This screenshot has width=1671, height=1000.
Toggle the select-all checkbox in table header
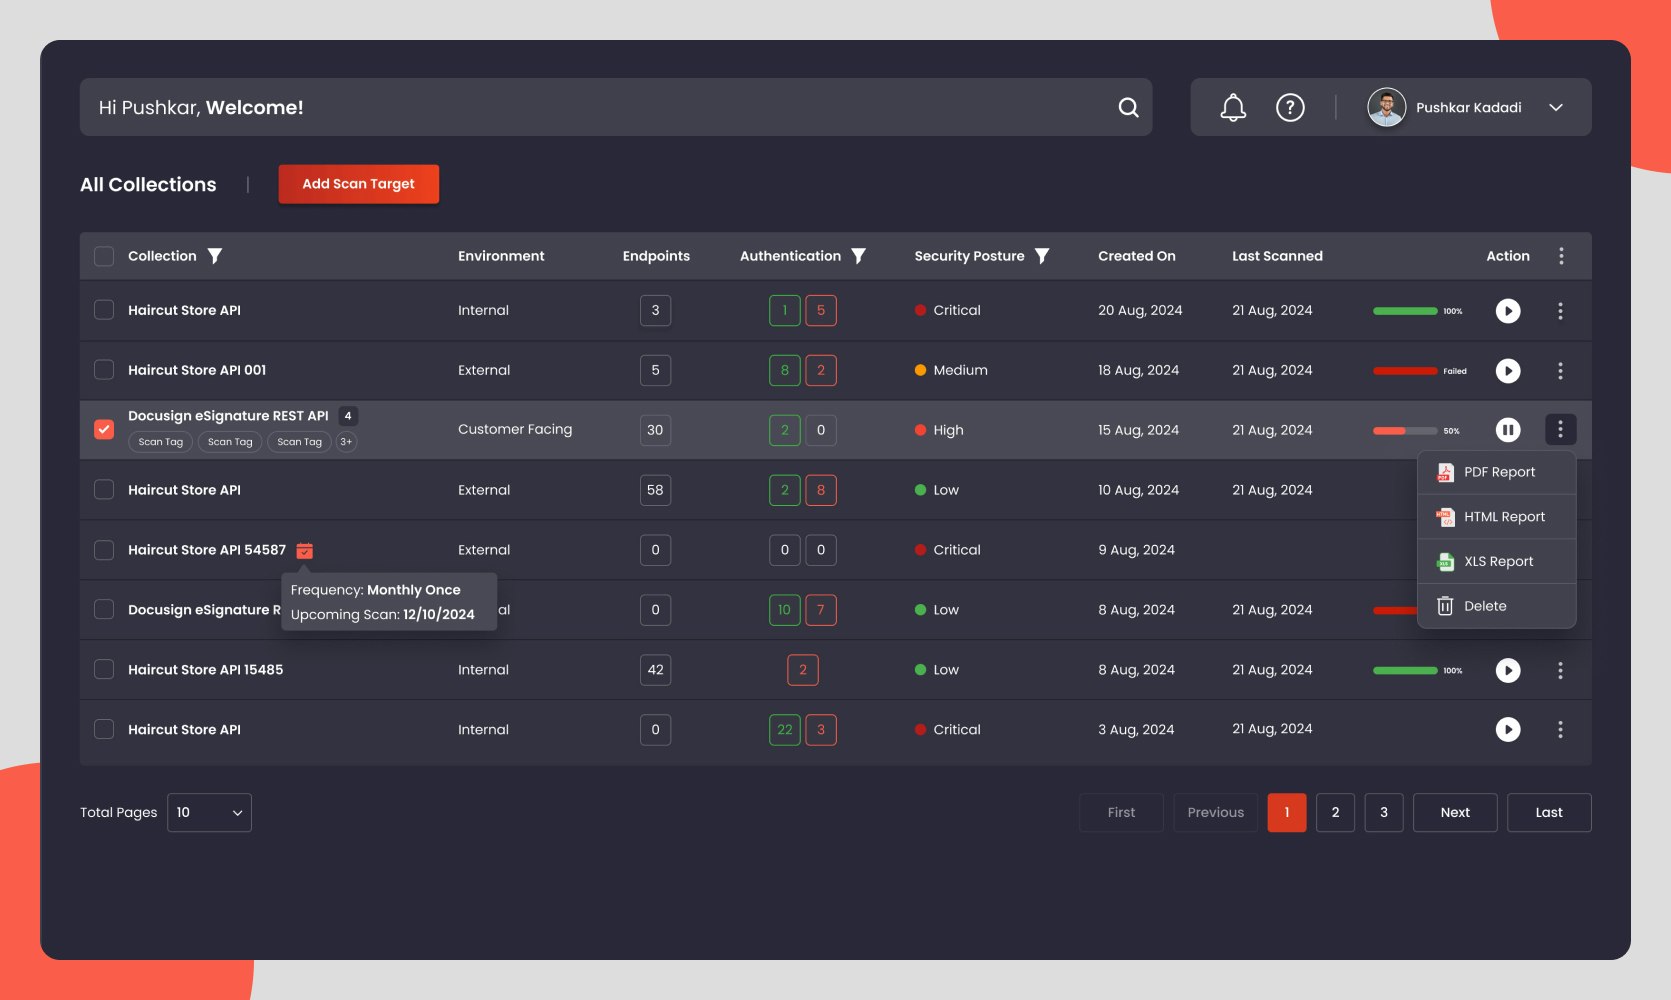104,256
